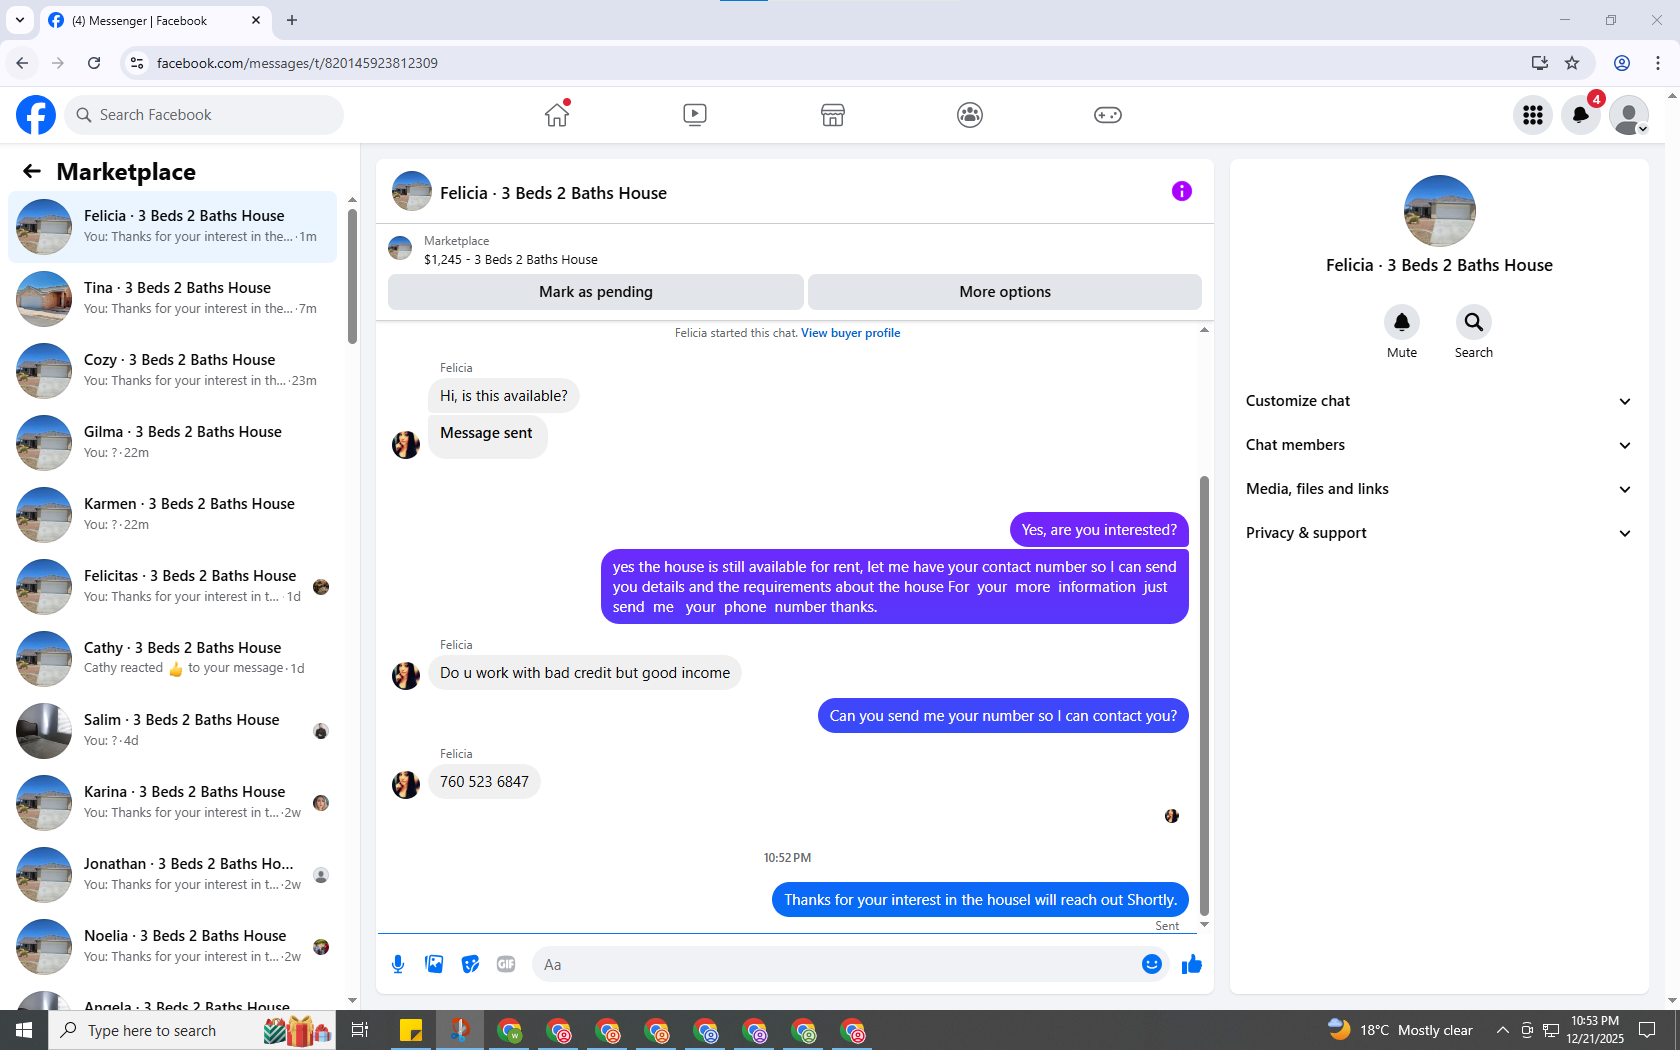Open the Noelia 3 Beds chat
Screen dimensions: 1680x1050
(172, 947)
